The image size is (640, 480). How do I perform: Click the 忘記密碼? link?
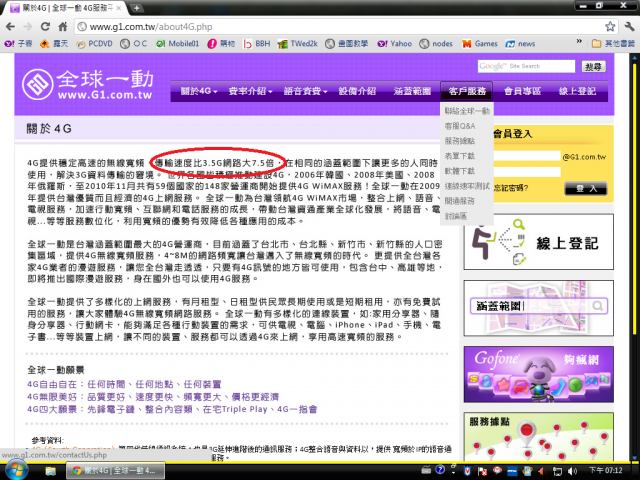click(511, 188)
